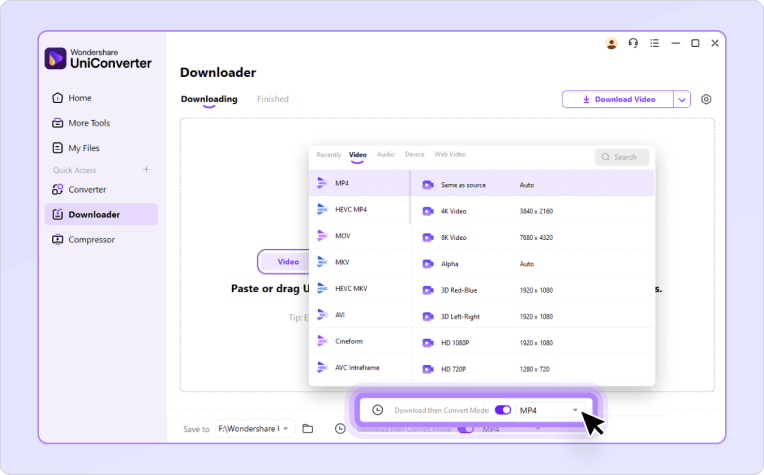The image size is (764, 475).
Task: Open the headset support icon
Action: (x=633, y=44)
